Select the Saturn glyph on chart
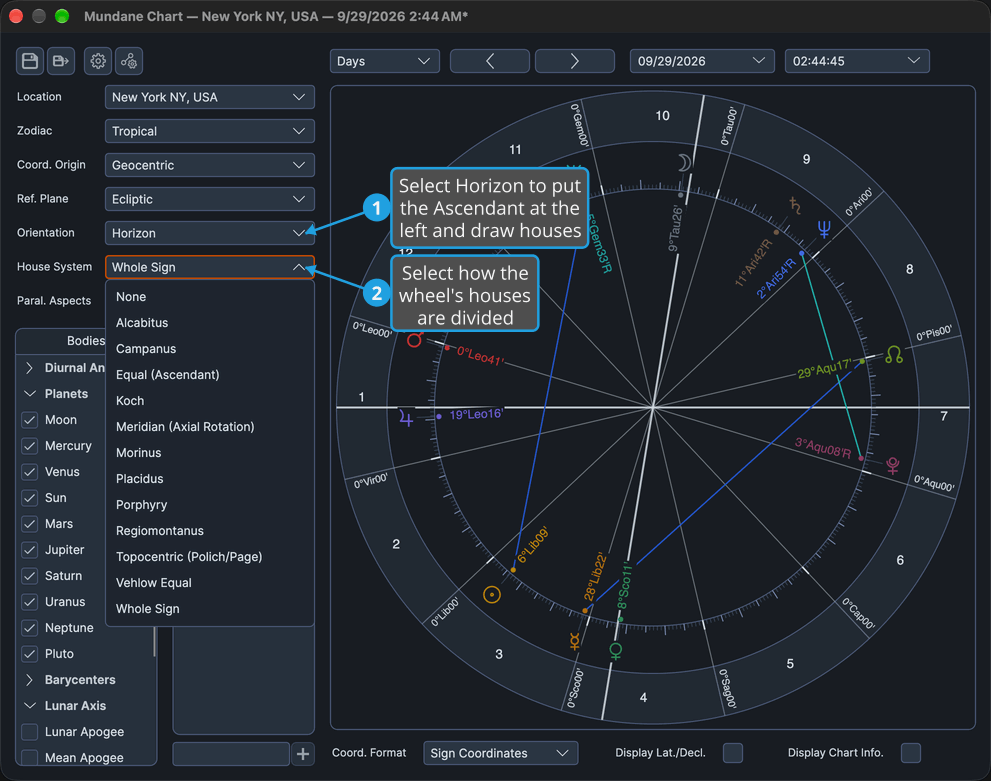The image size is (991, 781). [x=794, y=205]
